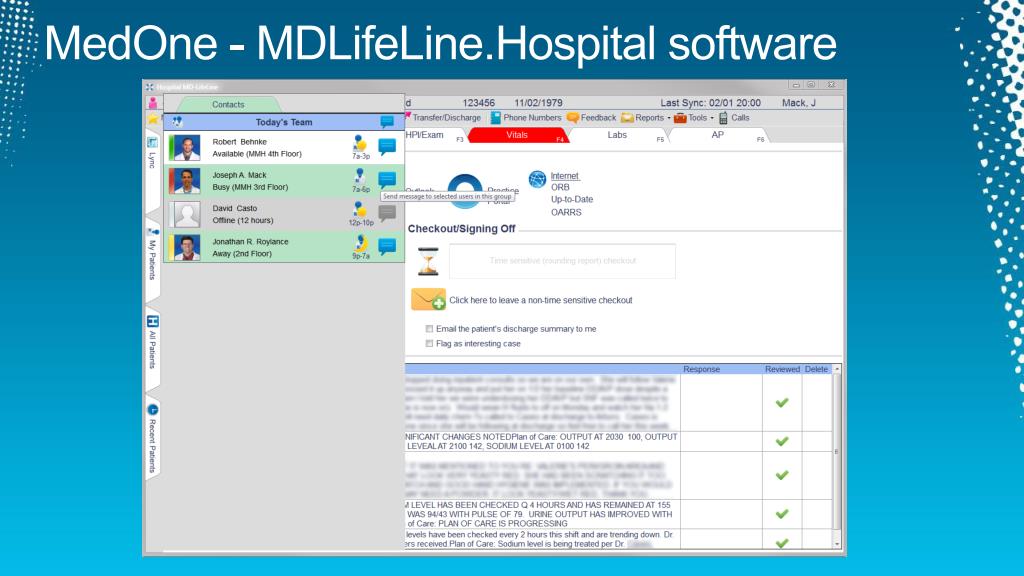Check 'Flag as interesting case'
This screenshot has width=1024, height=576.
(429, 344)
